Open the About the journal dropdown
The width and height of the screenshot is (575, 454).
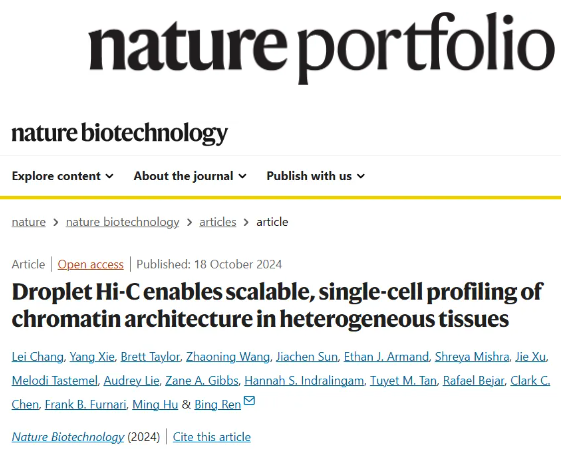[x=190, y=176]
